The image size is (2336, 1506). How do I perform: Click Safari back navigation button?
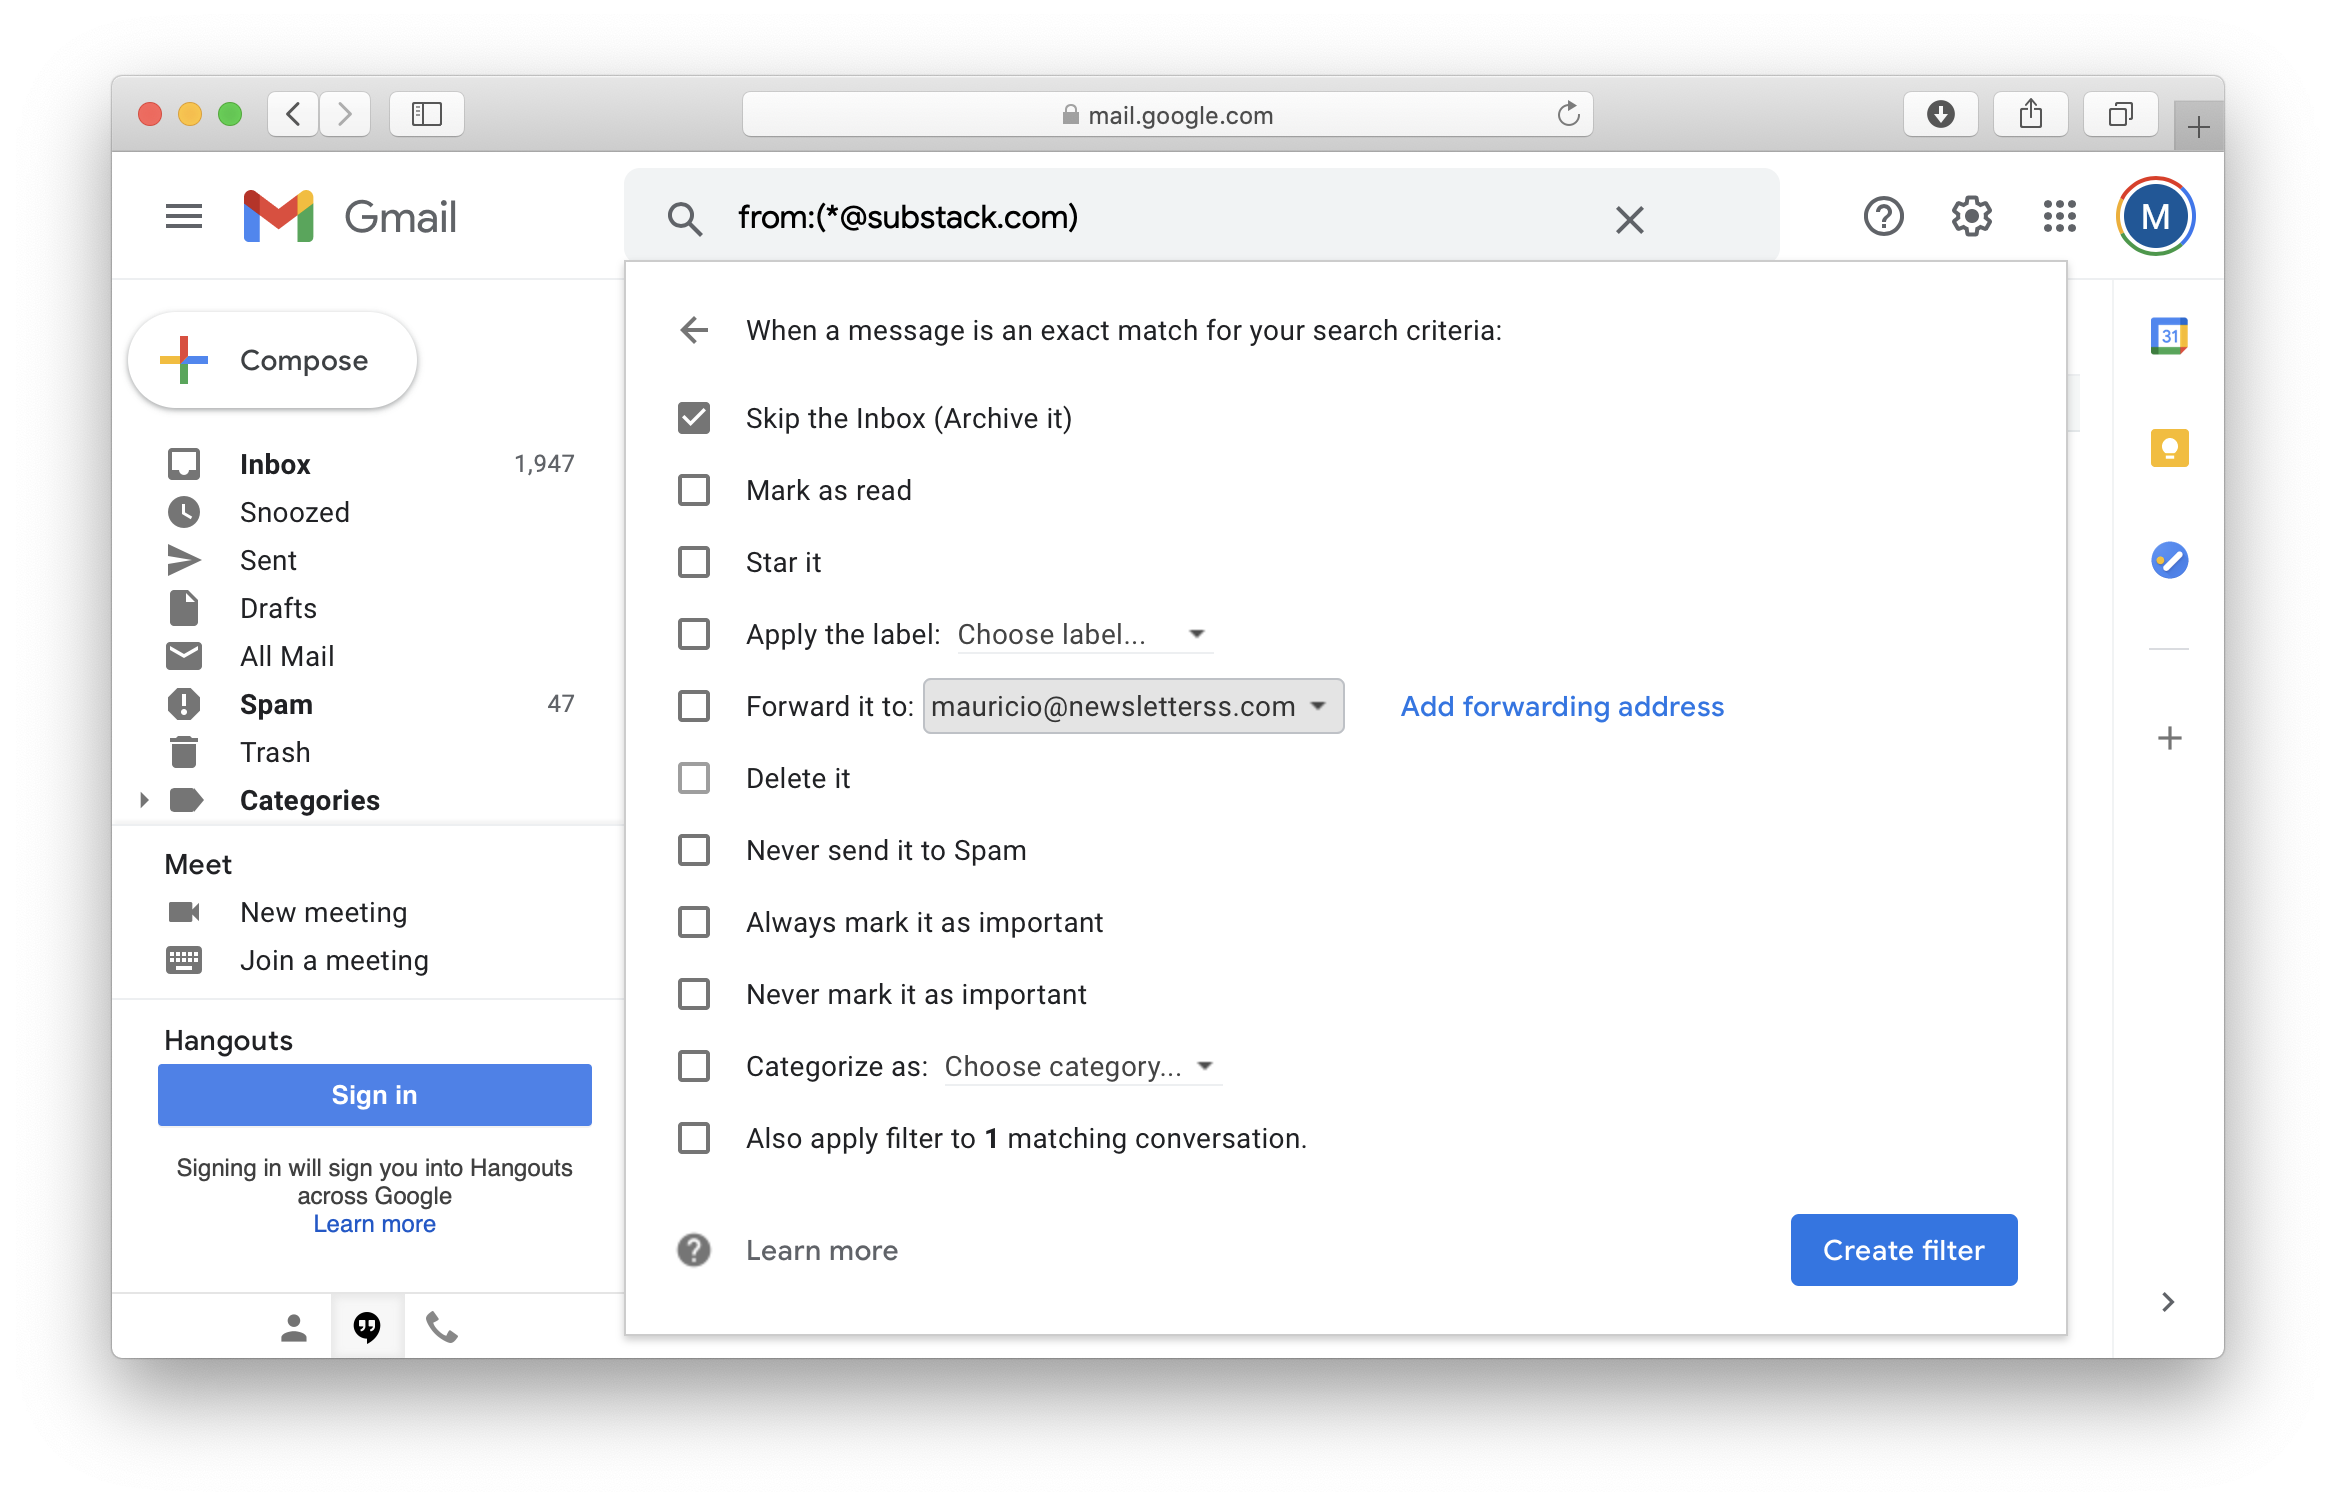coord(293,114)
